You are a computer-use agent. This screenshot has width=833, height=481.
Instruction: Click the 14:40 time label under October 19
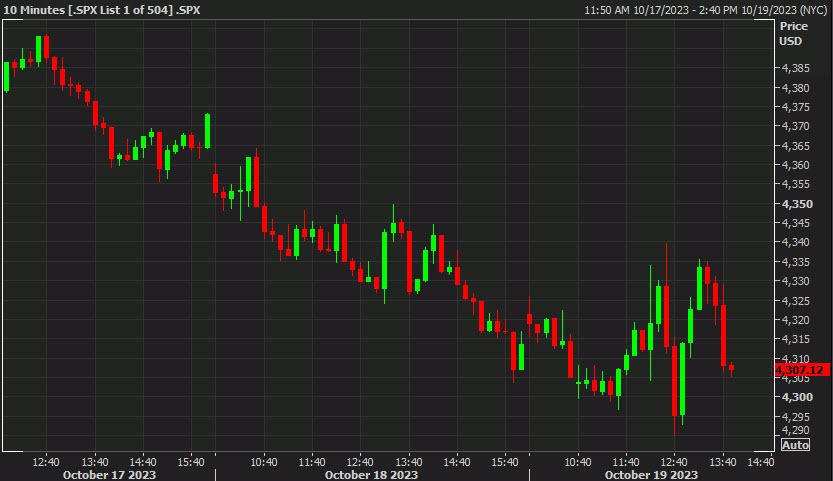761,462
